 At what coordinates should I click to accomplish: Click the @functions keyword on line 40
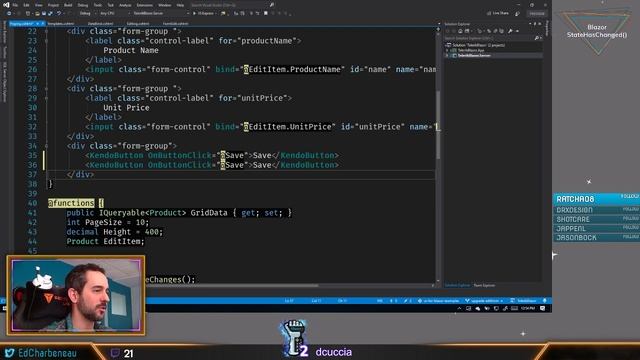pos(71,203)
